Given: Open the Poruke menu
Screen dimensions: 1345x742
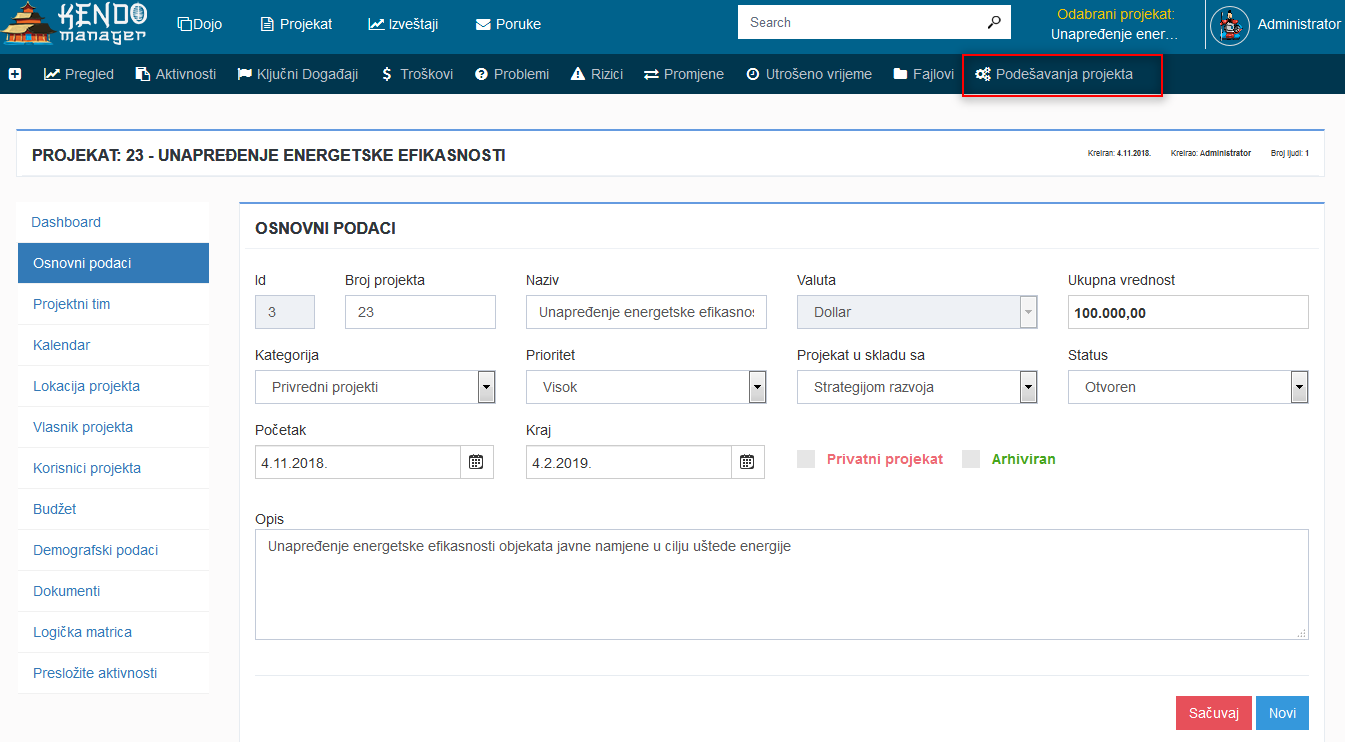Looking at the screenshot, I should tap(508, 23).
